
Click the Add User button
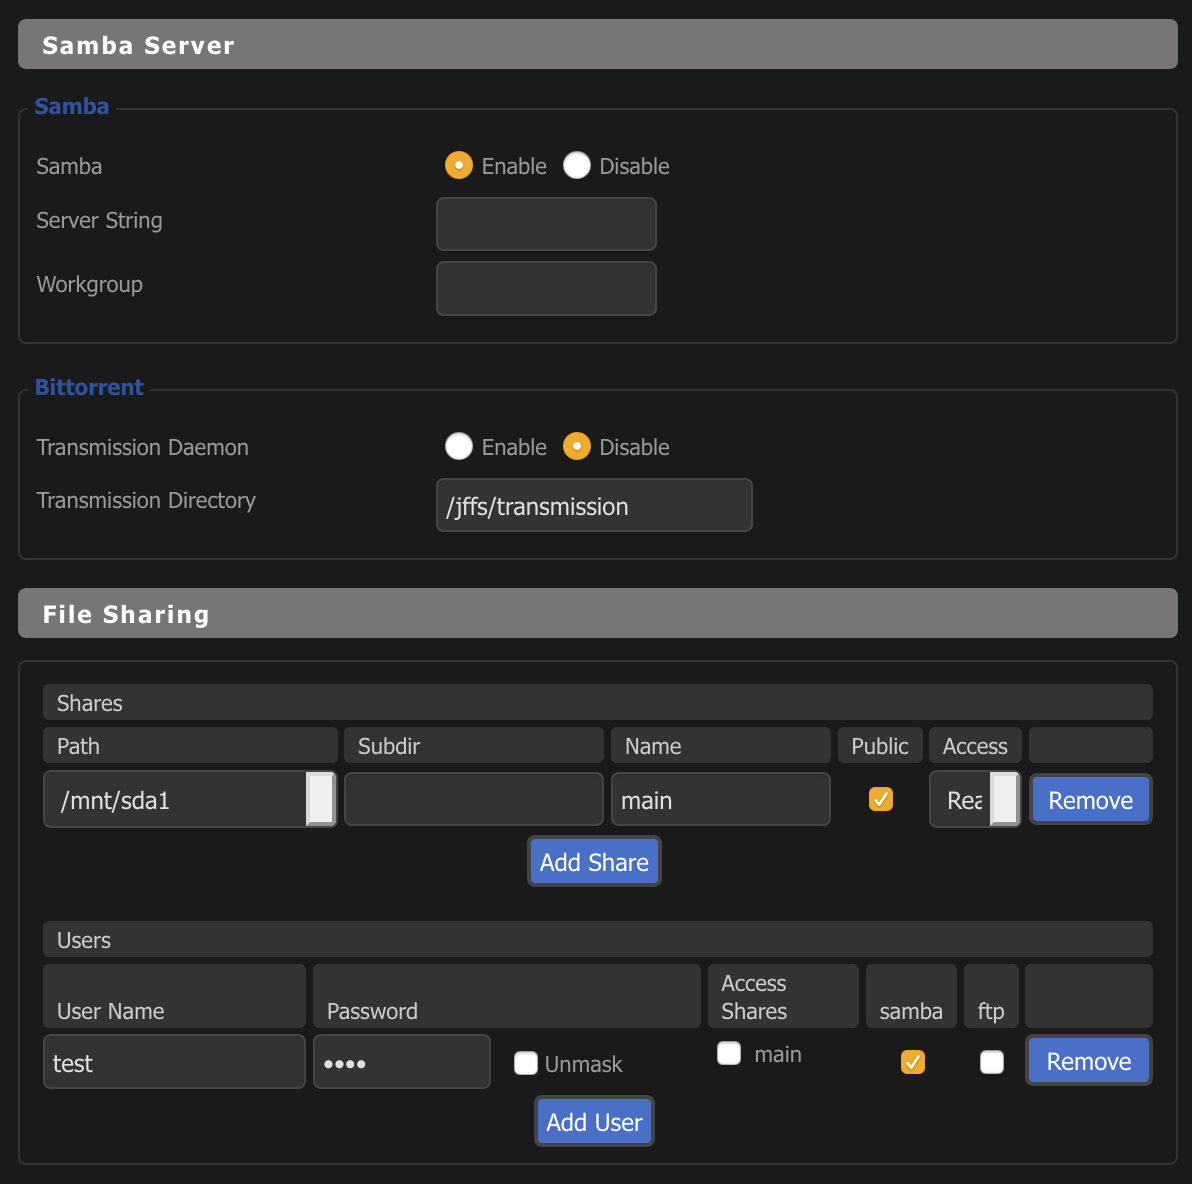pos(594,1122)
